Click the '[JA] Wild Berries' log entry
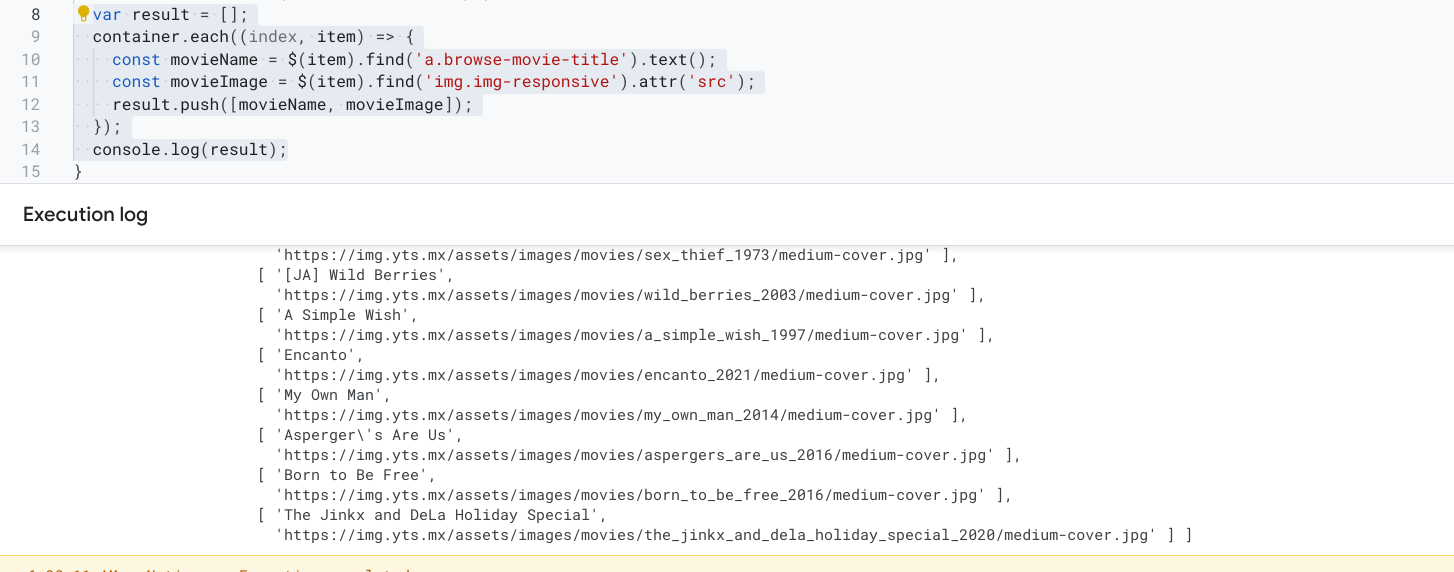This screenshot has width=1454, height=572. pos(361,275)
